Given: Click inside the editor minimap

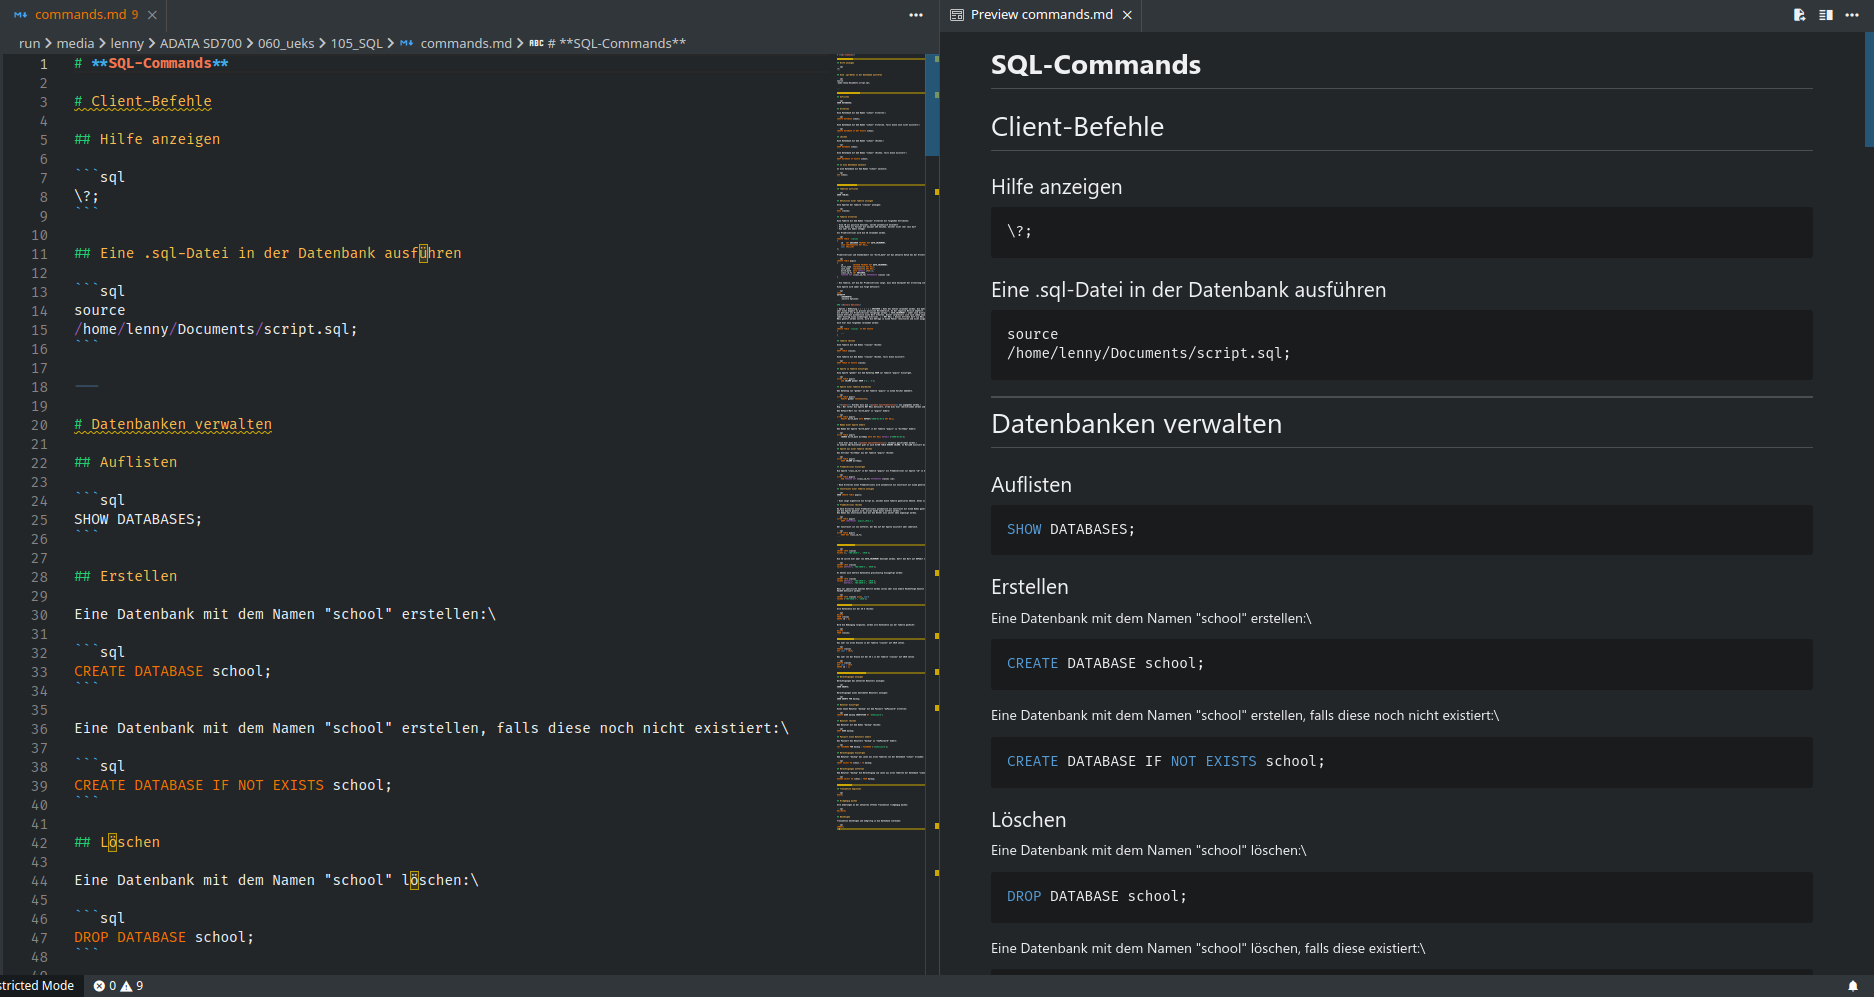Looking at the screenshot, I should (x=878, y=400).
